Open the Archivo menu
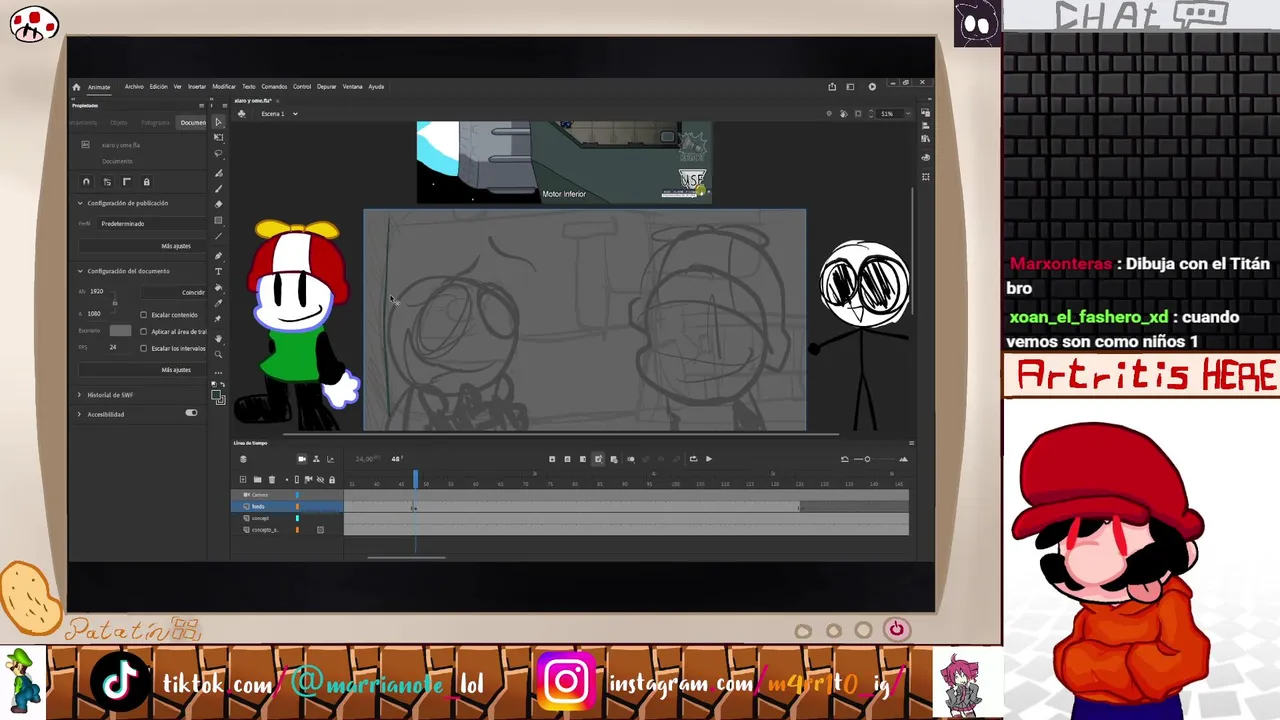Viewport: 1280px width, 720px height. click(x=134, y=87)
